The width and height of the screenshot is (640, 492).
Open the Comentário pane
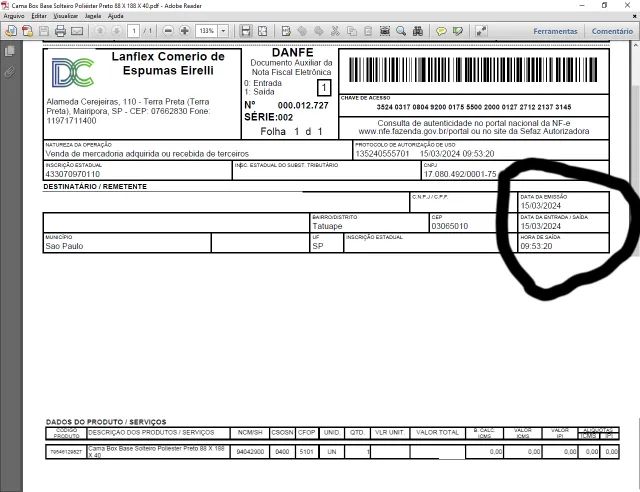[x=612, y=32]
